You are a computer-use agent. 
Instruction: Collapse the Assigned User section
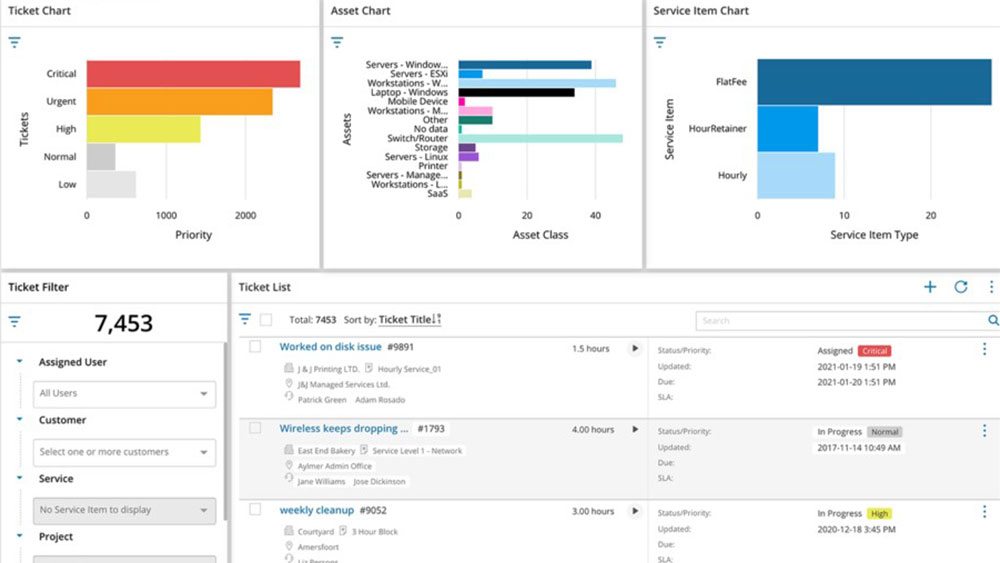pyautogui.click(x=20, y=362)
